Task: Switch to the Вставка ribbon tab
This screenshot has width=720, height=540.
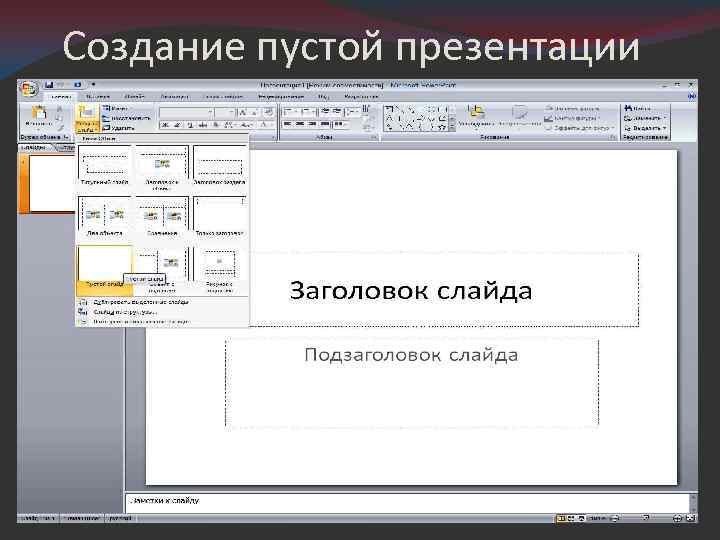Action: [x=98, y=97]
